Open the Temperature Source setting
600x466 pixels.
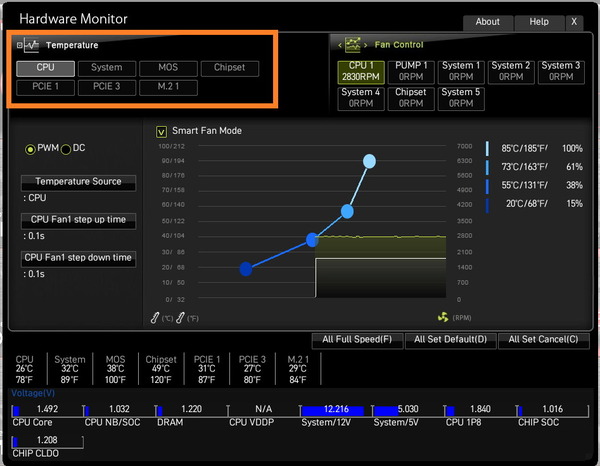78,183
